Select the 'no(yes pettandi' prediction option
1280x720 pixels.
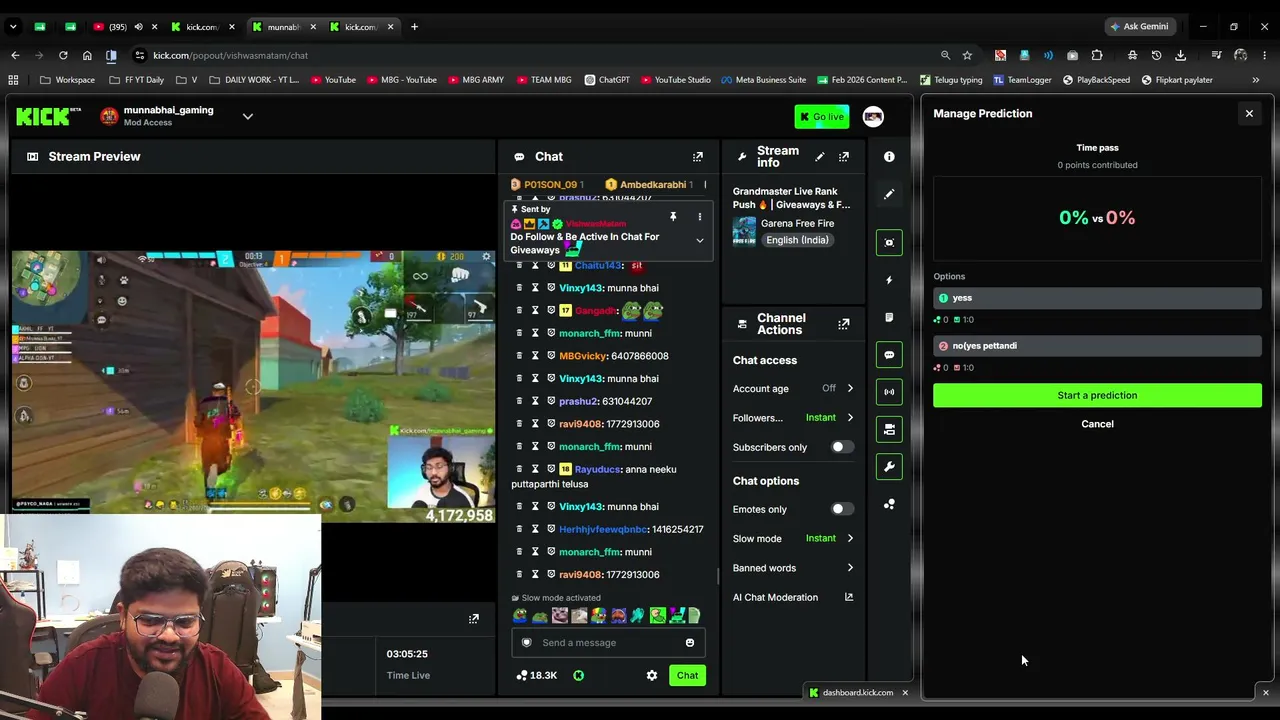tap(1097, 346)
